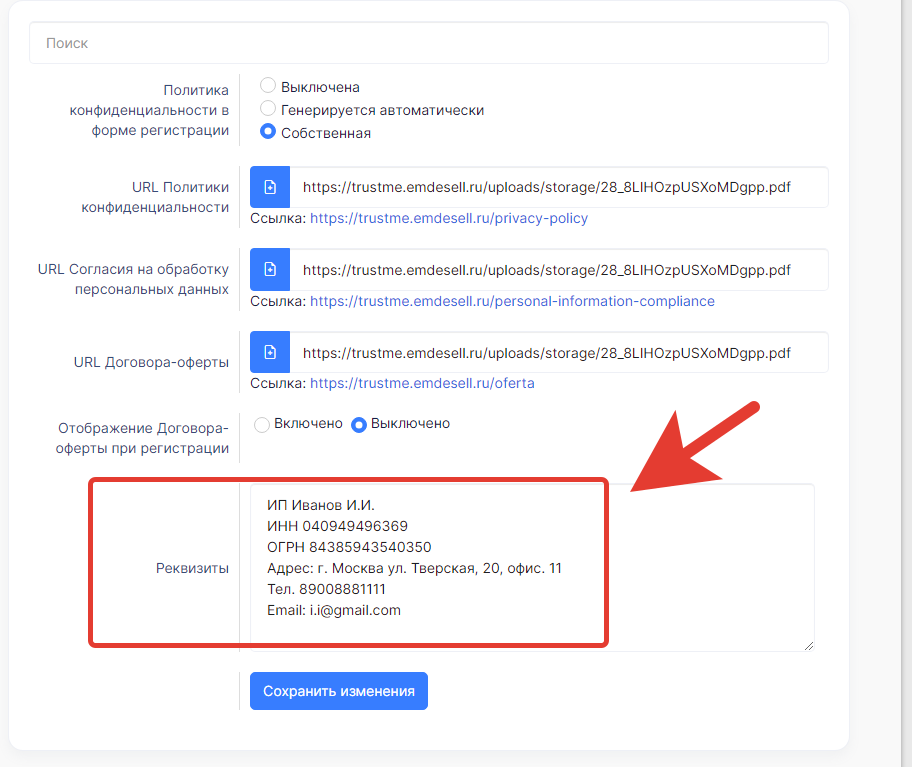The image size is (912, 767).
Task: Click the file upload icon for Договора-оферты URL
Action: point(270,352)
